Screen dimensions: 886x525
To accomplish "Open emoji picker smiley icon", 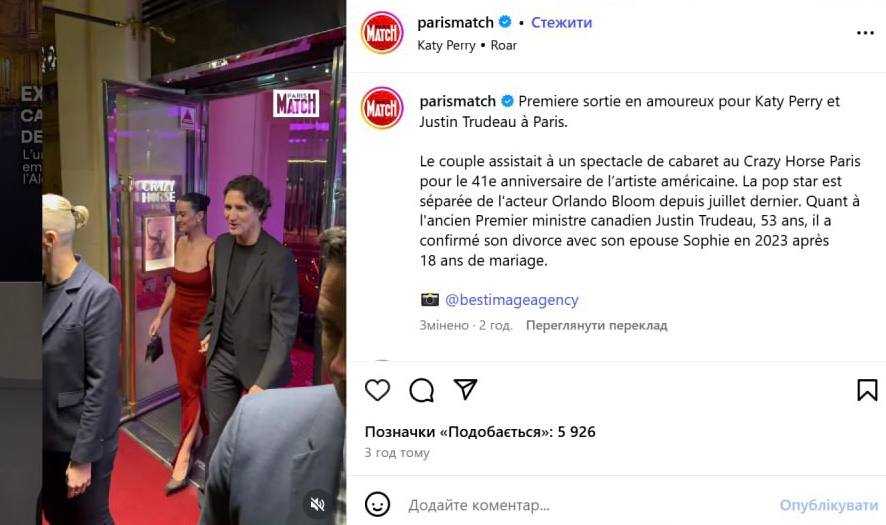I will [x=377, y=504].
